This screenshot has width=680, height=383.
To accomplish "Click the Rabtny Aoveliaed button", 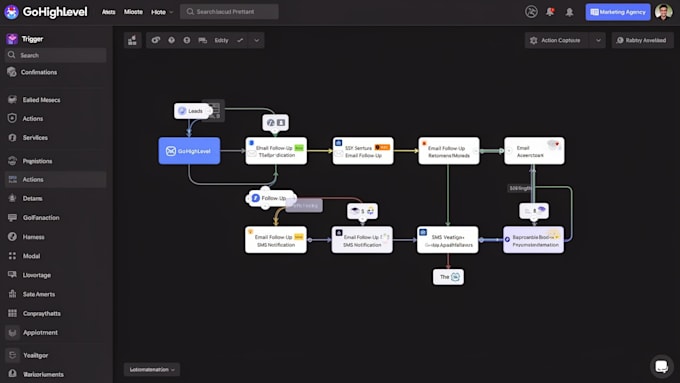I will 642,40.
